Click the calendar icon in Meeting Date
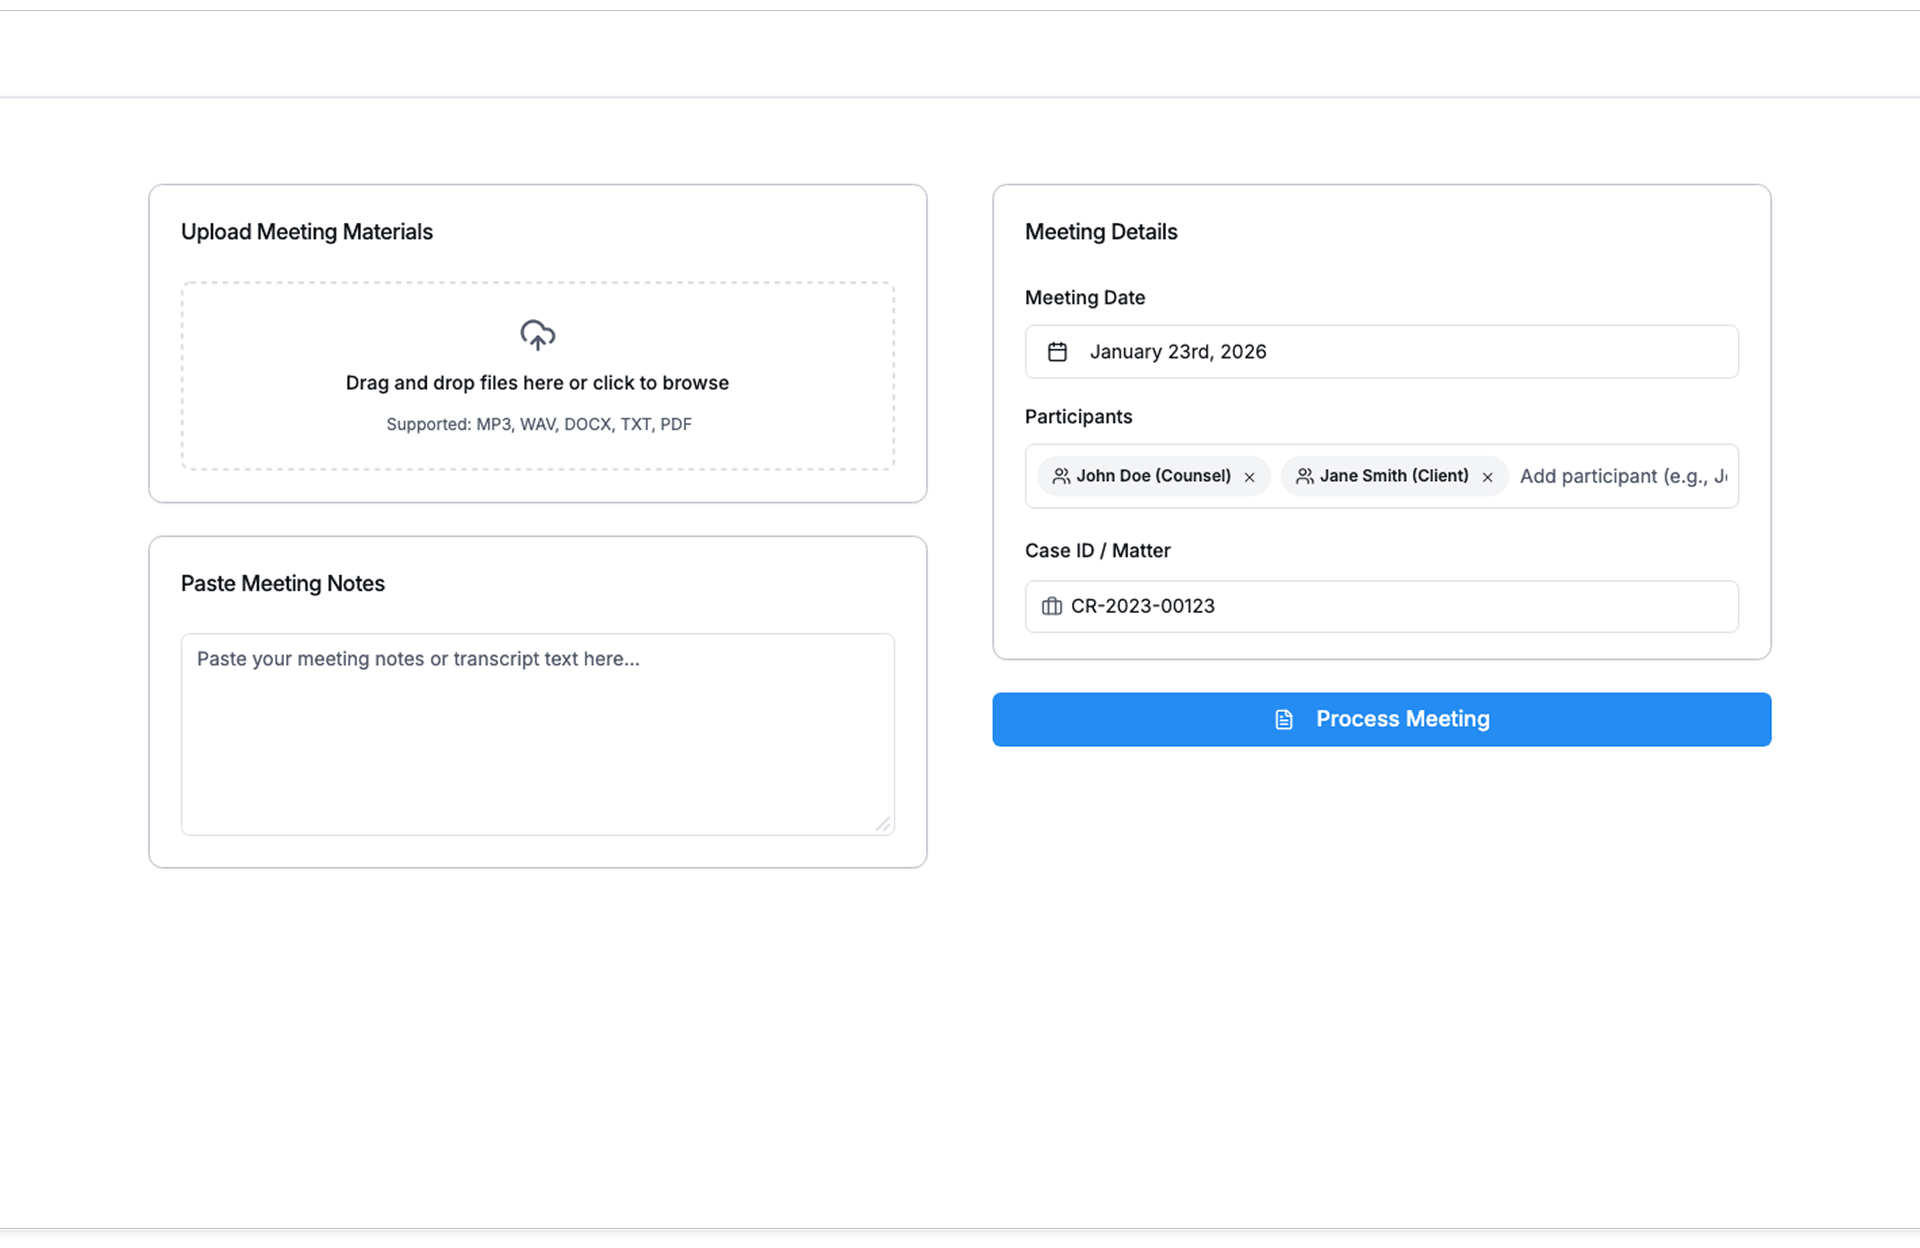This screenshot has height=1248, width=1920. tap(1057, 352)
